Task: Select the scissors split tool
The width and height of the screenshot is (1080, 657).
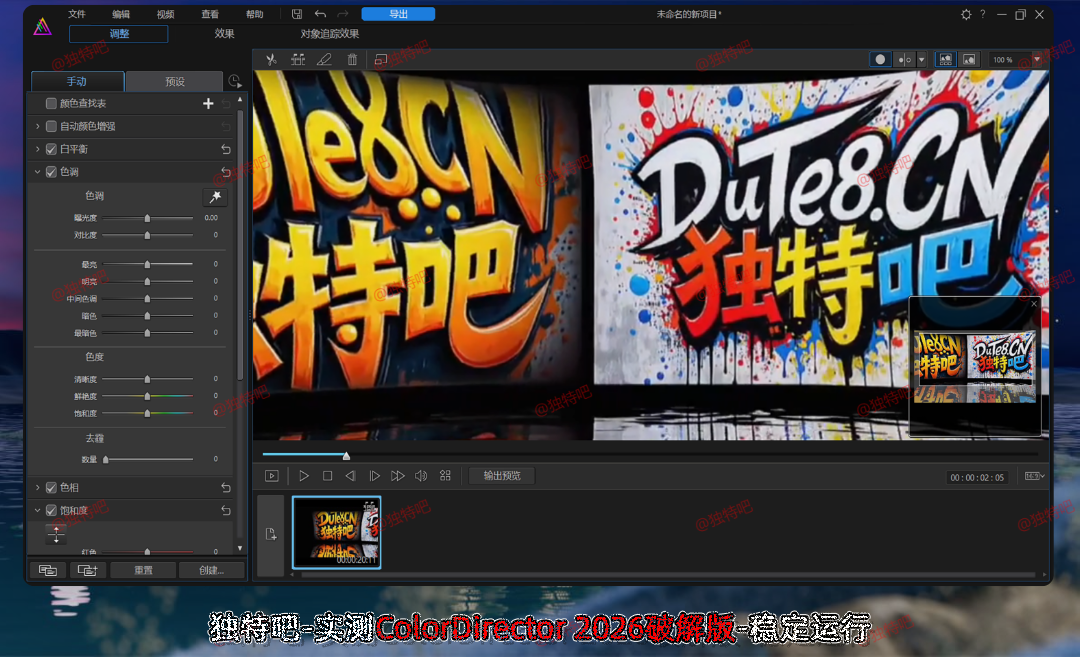Action: [271, 60]
